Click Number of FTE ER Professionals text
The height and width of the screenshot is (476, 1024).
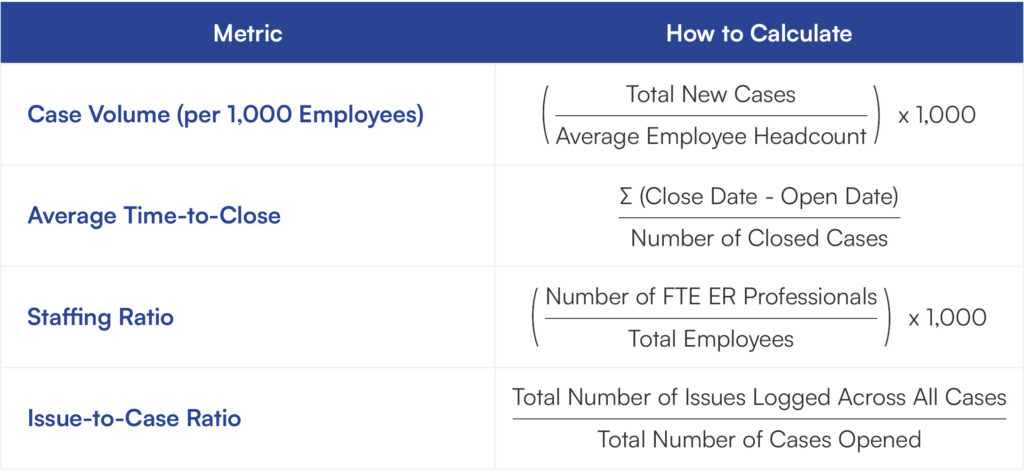pyautogui.click(x=711, y=296)
